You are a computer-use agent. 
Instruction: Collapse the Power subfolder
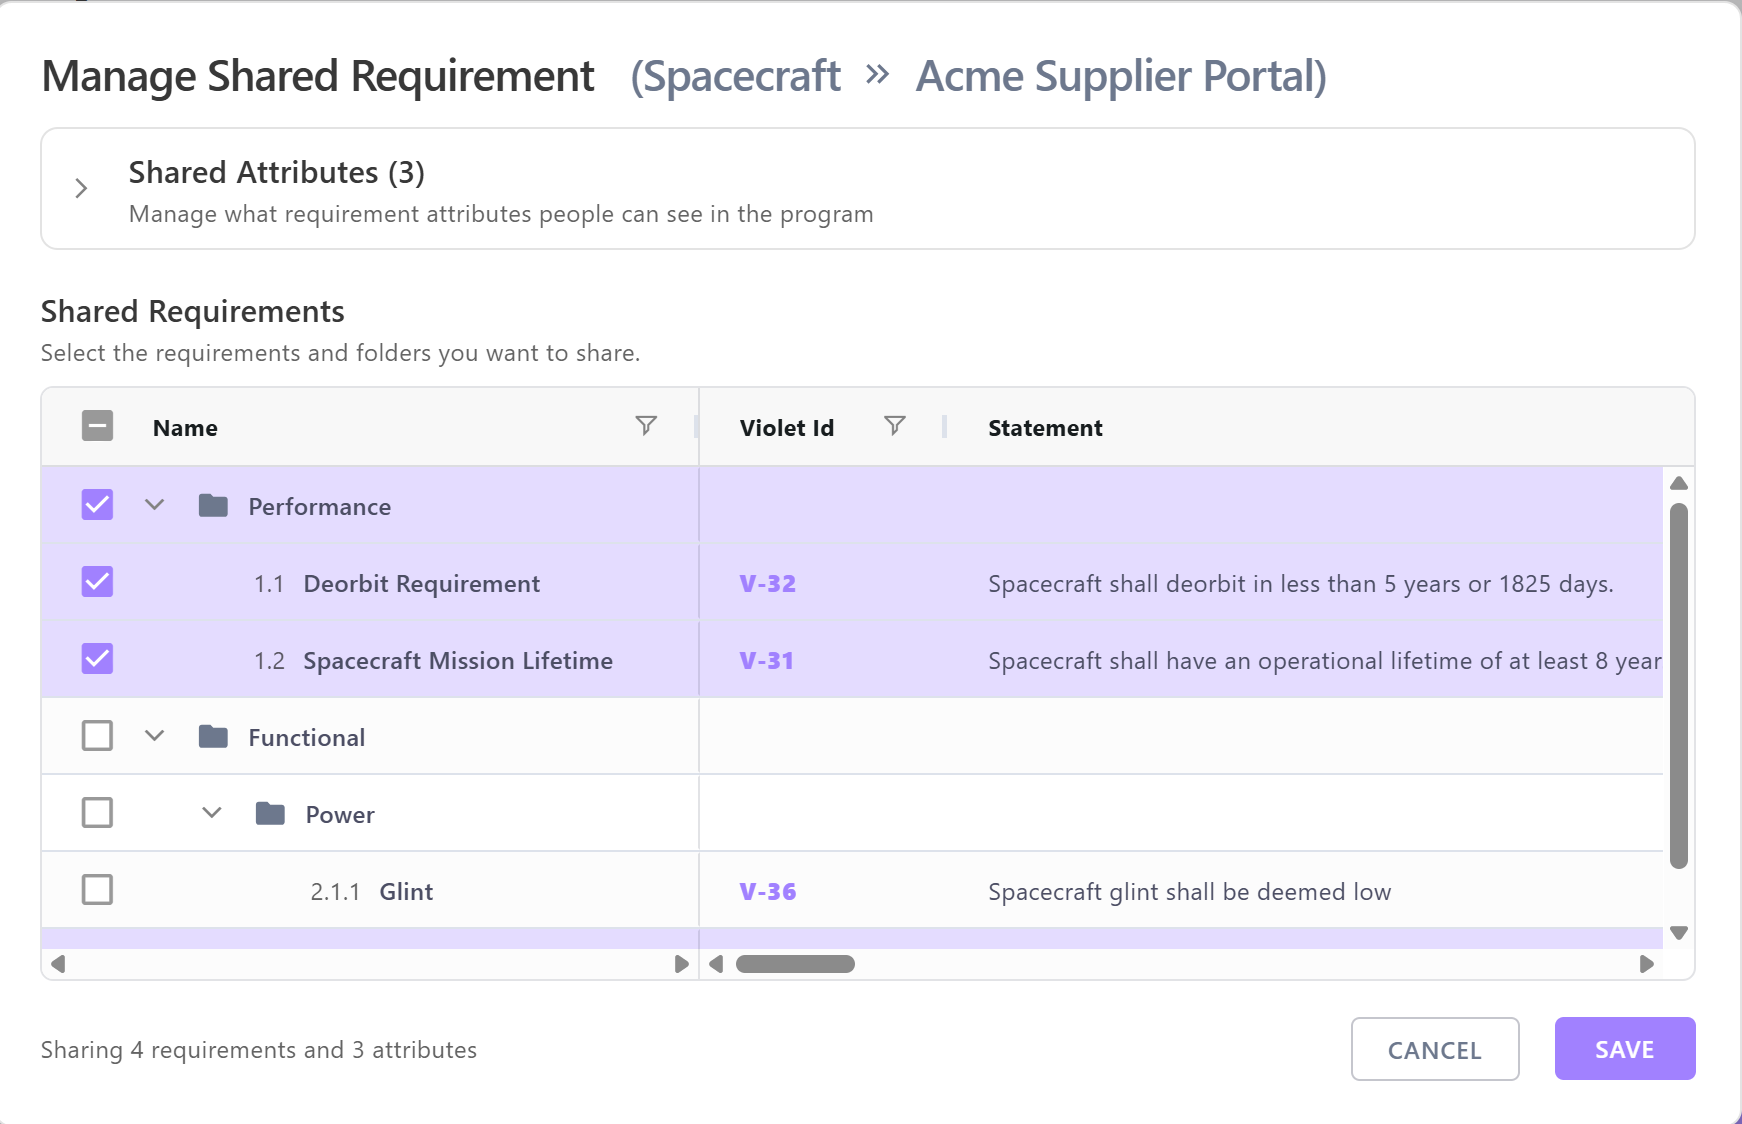[211, 813]
